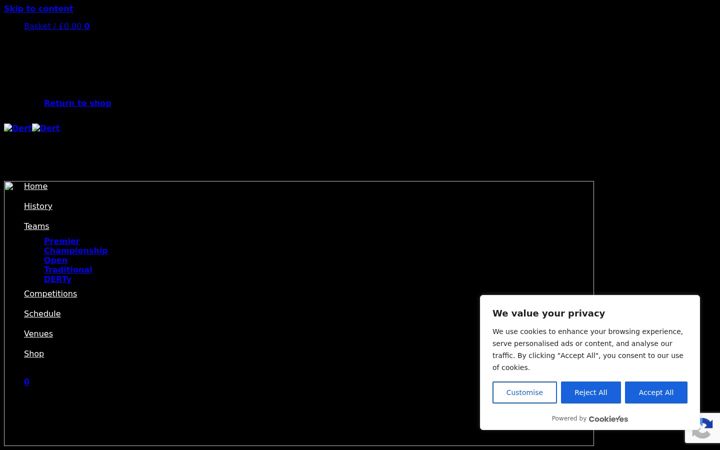The width and height of the screenshot is (720, 450).
Task: Click Accept All cookies button
Action: 656,393
